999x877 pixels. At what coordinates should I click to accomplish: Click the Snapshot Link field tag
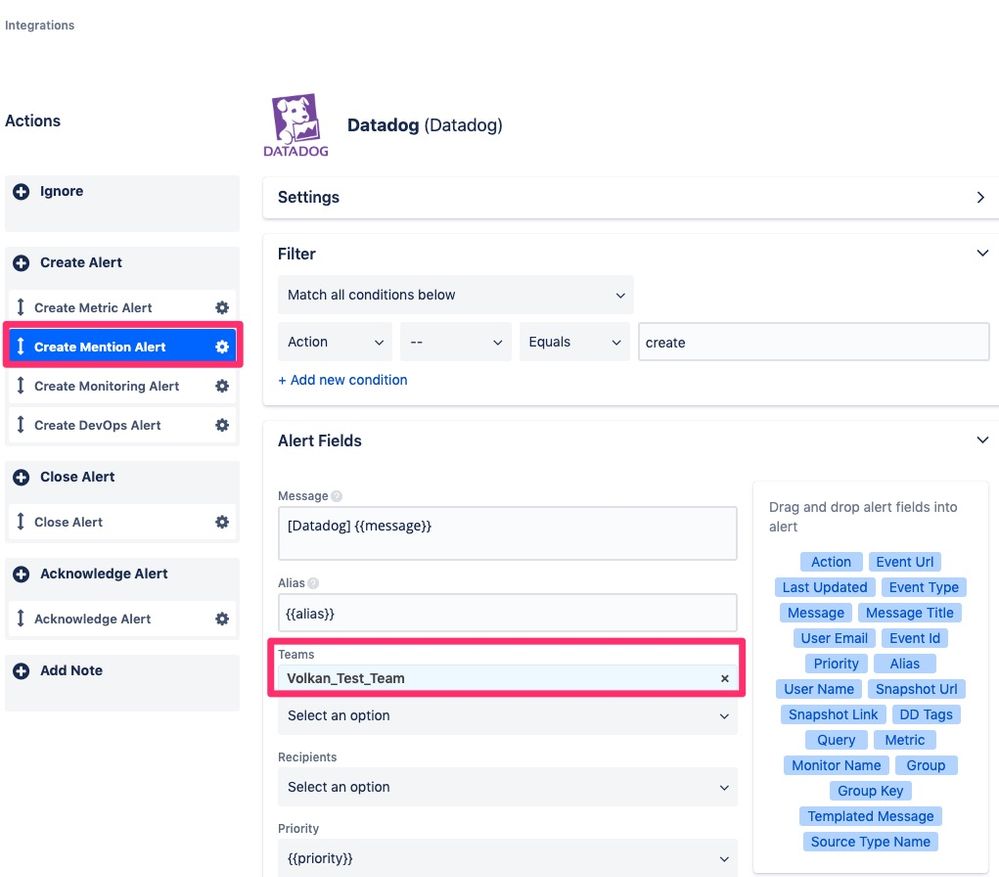pos(833,715)
